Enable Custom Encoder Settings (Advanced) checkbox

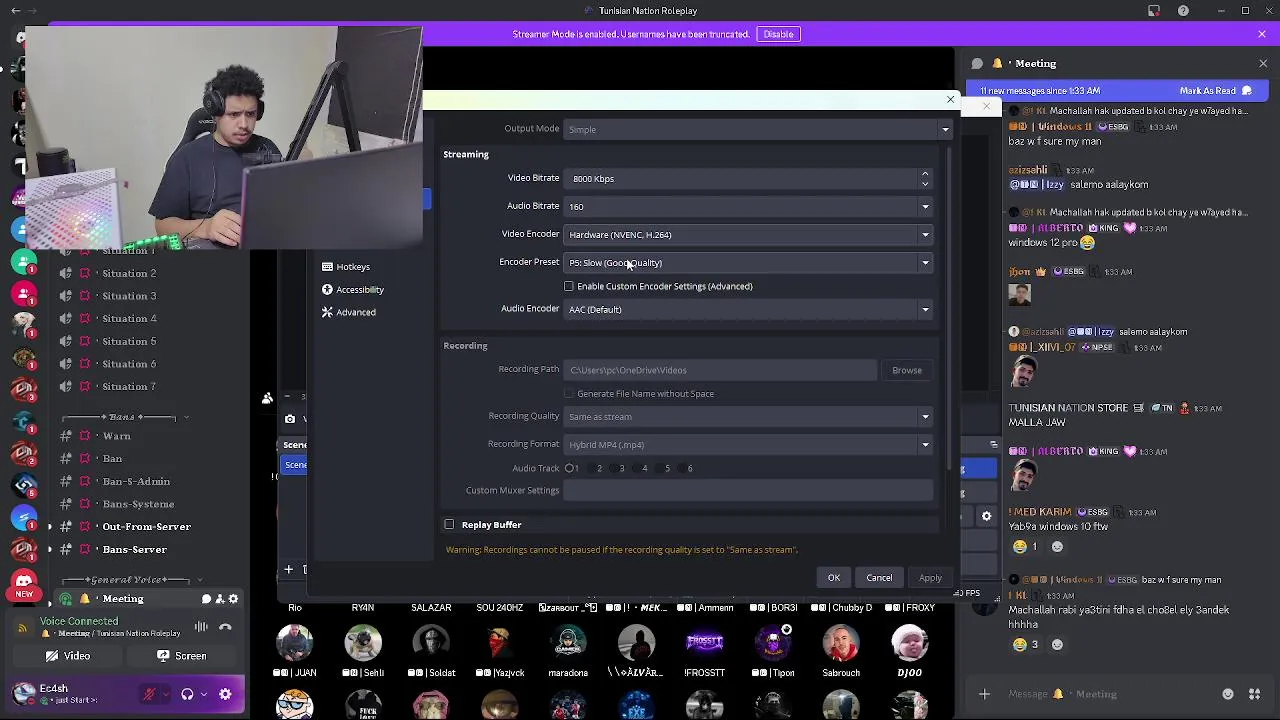(569, 287)
